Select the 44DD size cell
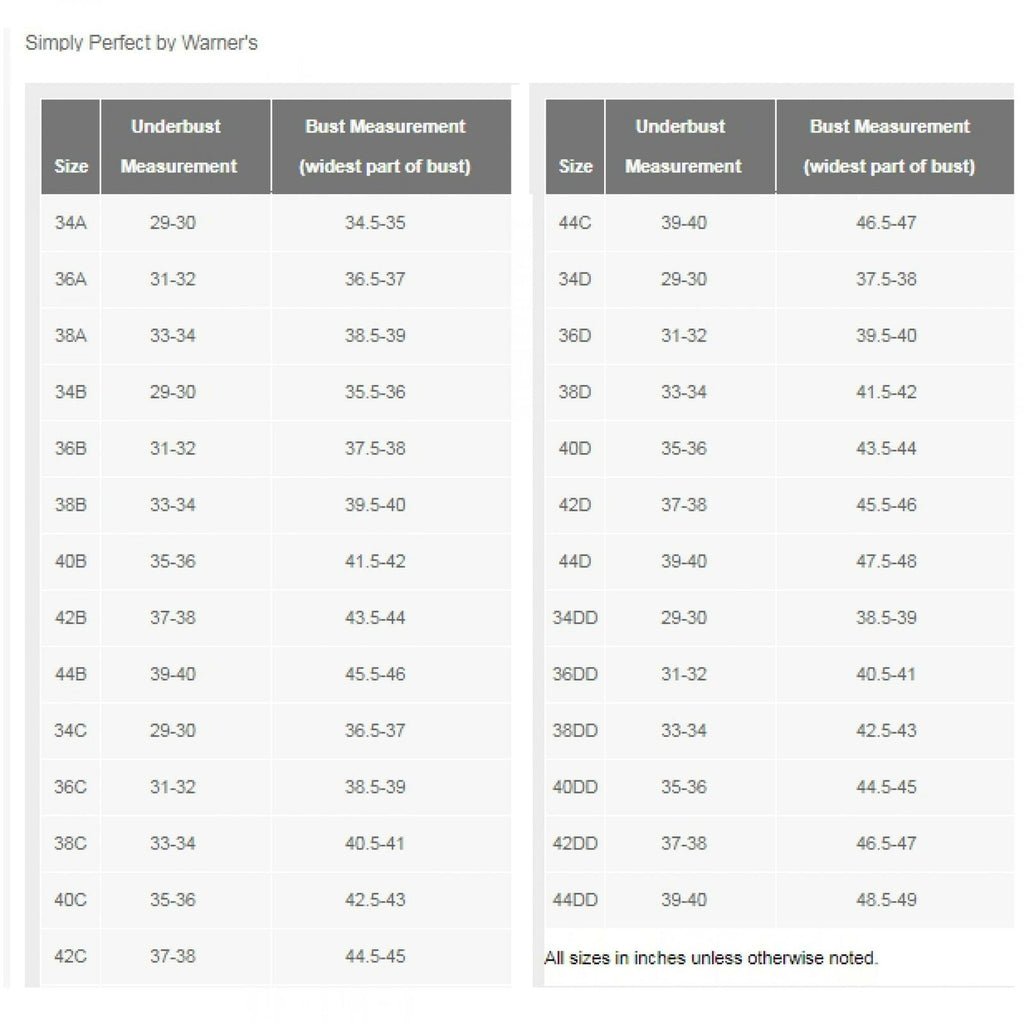Image resolution: width=1024 pixels, height=1024 pixels. (x=575, y=900)
